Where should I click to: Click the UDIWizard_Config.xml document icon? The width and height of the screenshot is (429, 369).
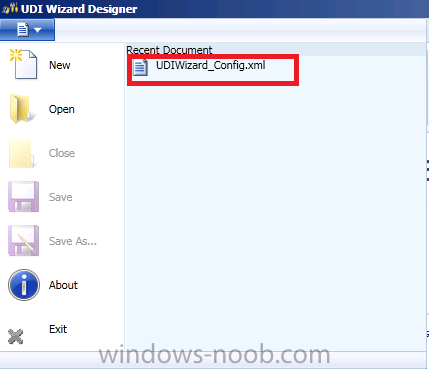(140, 68)
